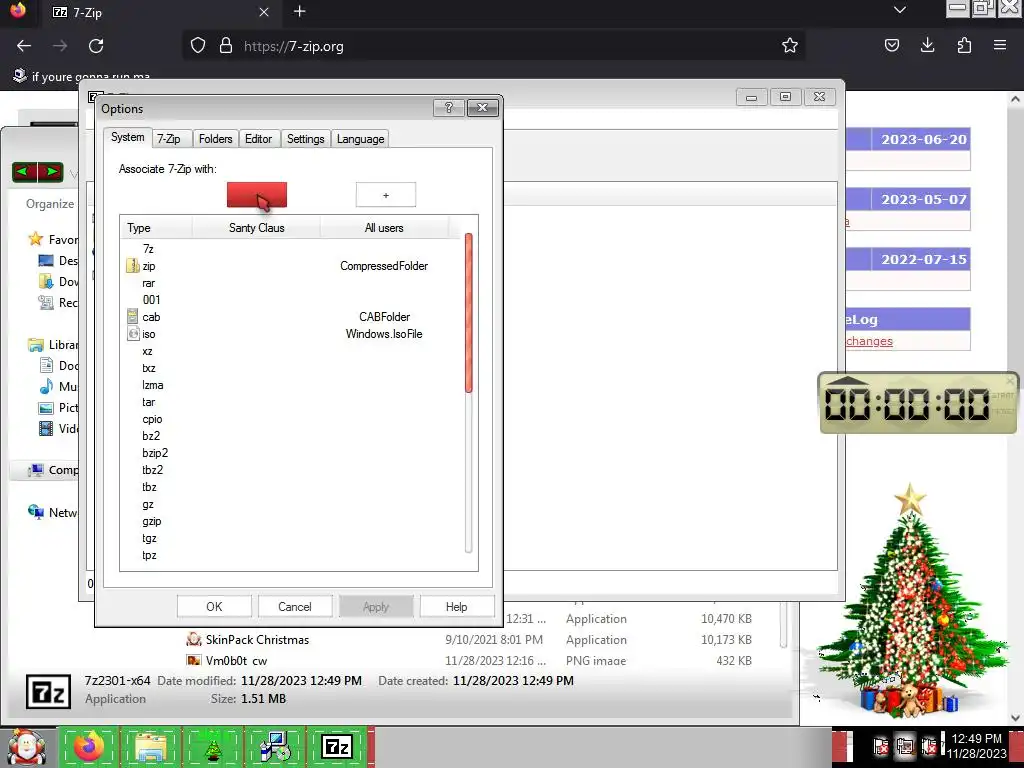Viewport: 1024px width, 768px height.
Task: Open the Network node in Explorer sidebar
Action: point(52,512)
